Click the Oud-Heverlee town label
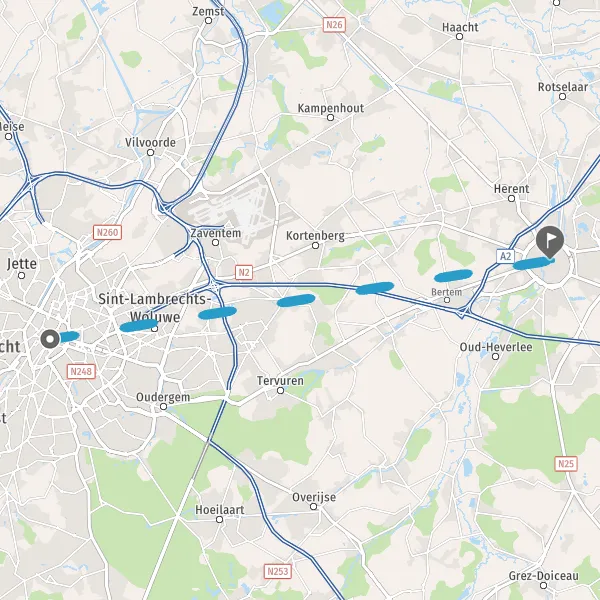The image size is (600, 600). 496,347
